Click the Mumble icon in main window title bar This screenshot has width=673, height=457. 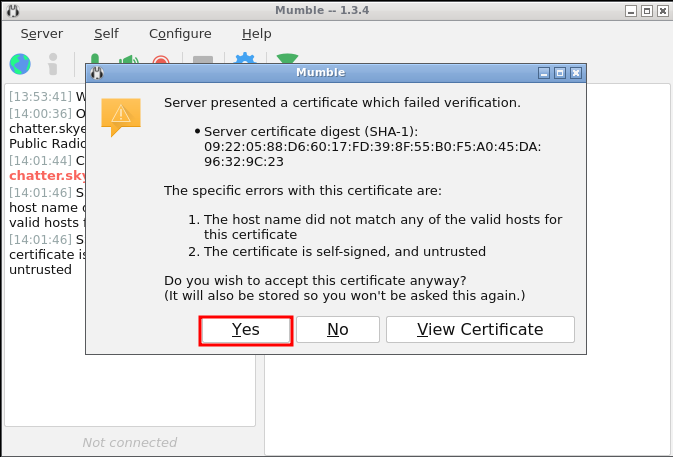11,9
